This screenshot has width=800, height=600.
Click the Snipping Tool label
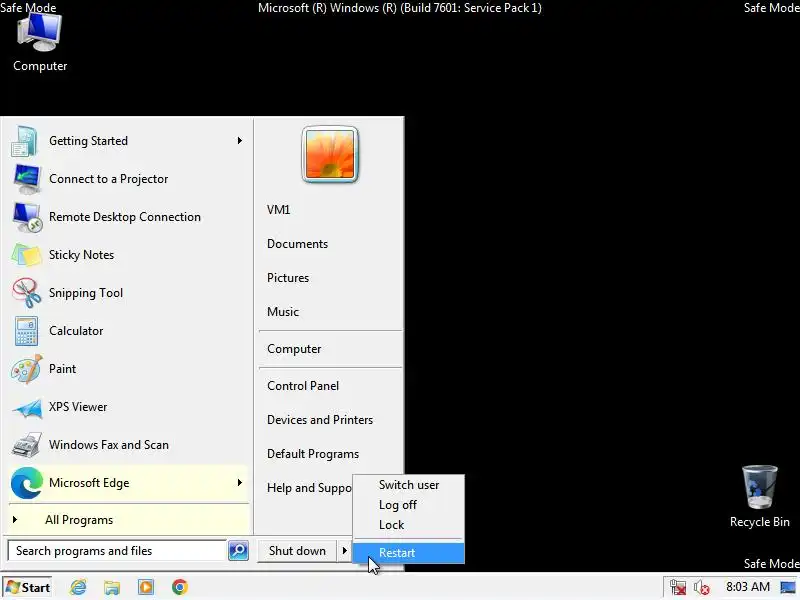pos(86,293)
